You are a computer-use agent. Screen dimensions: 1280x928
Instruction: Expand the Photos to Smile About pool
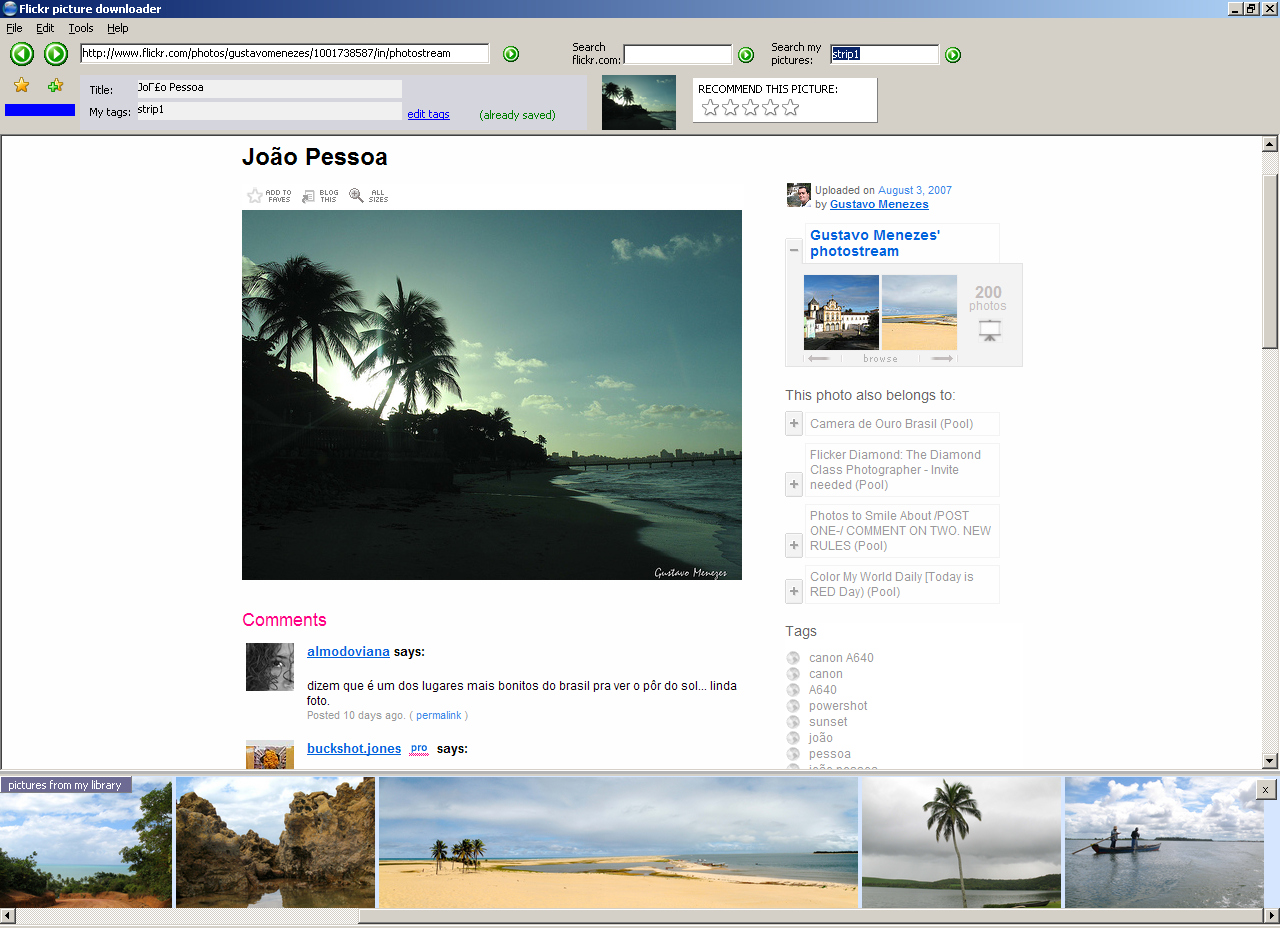[x=793, y=545]
